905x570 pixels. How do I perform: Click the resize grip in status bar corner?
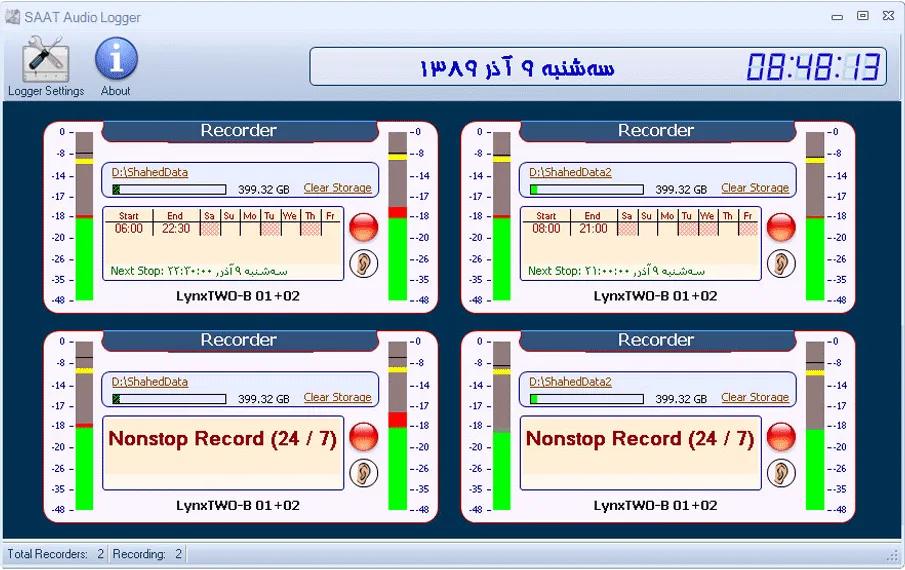tap(892, 555)
